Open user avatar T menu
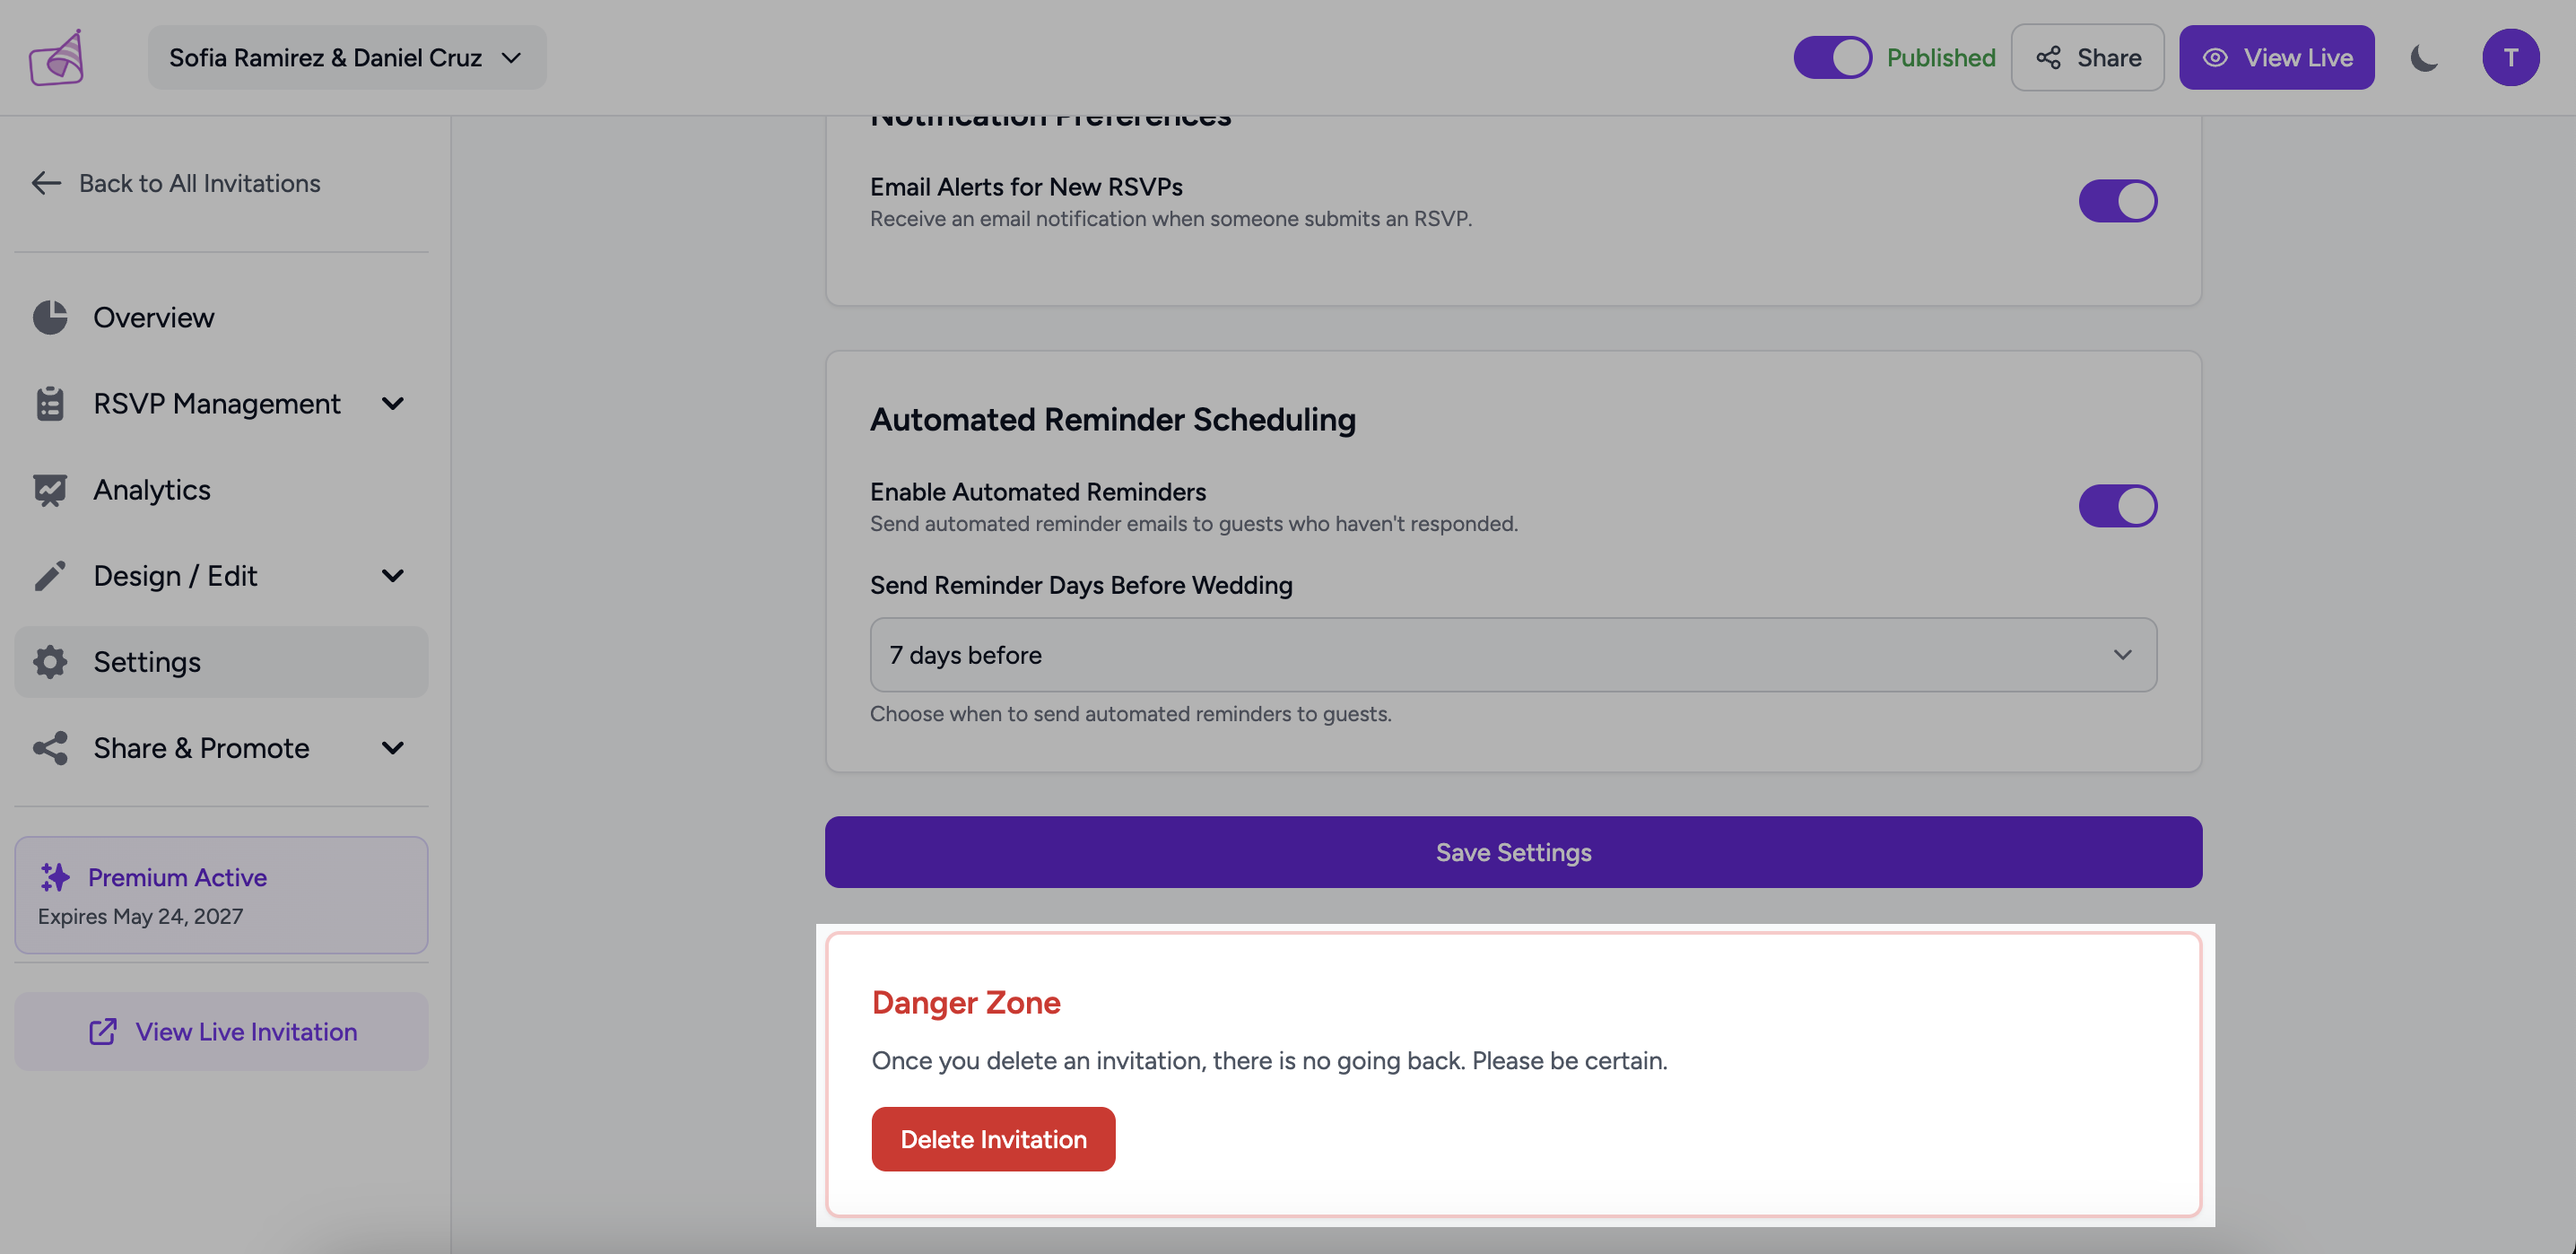Screen dimensions: 2576x1254 coord(2510,57)
